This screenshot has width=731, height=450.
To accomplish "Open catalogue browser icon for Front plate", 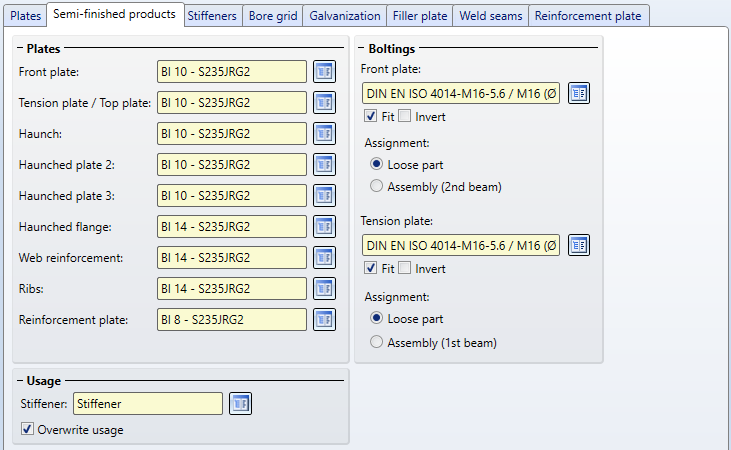I will (323, 72).
